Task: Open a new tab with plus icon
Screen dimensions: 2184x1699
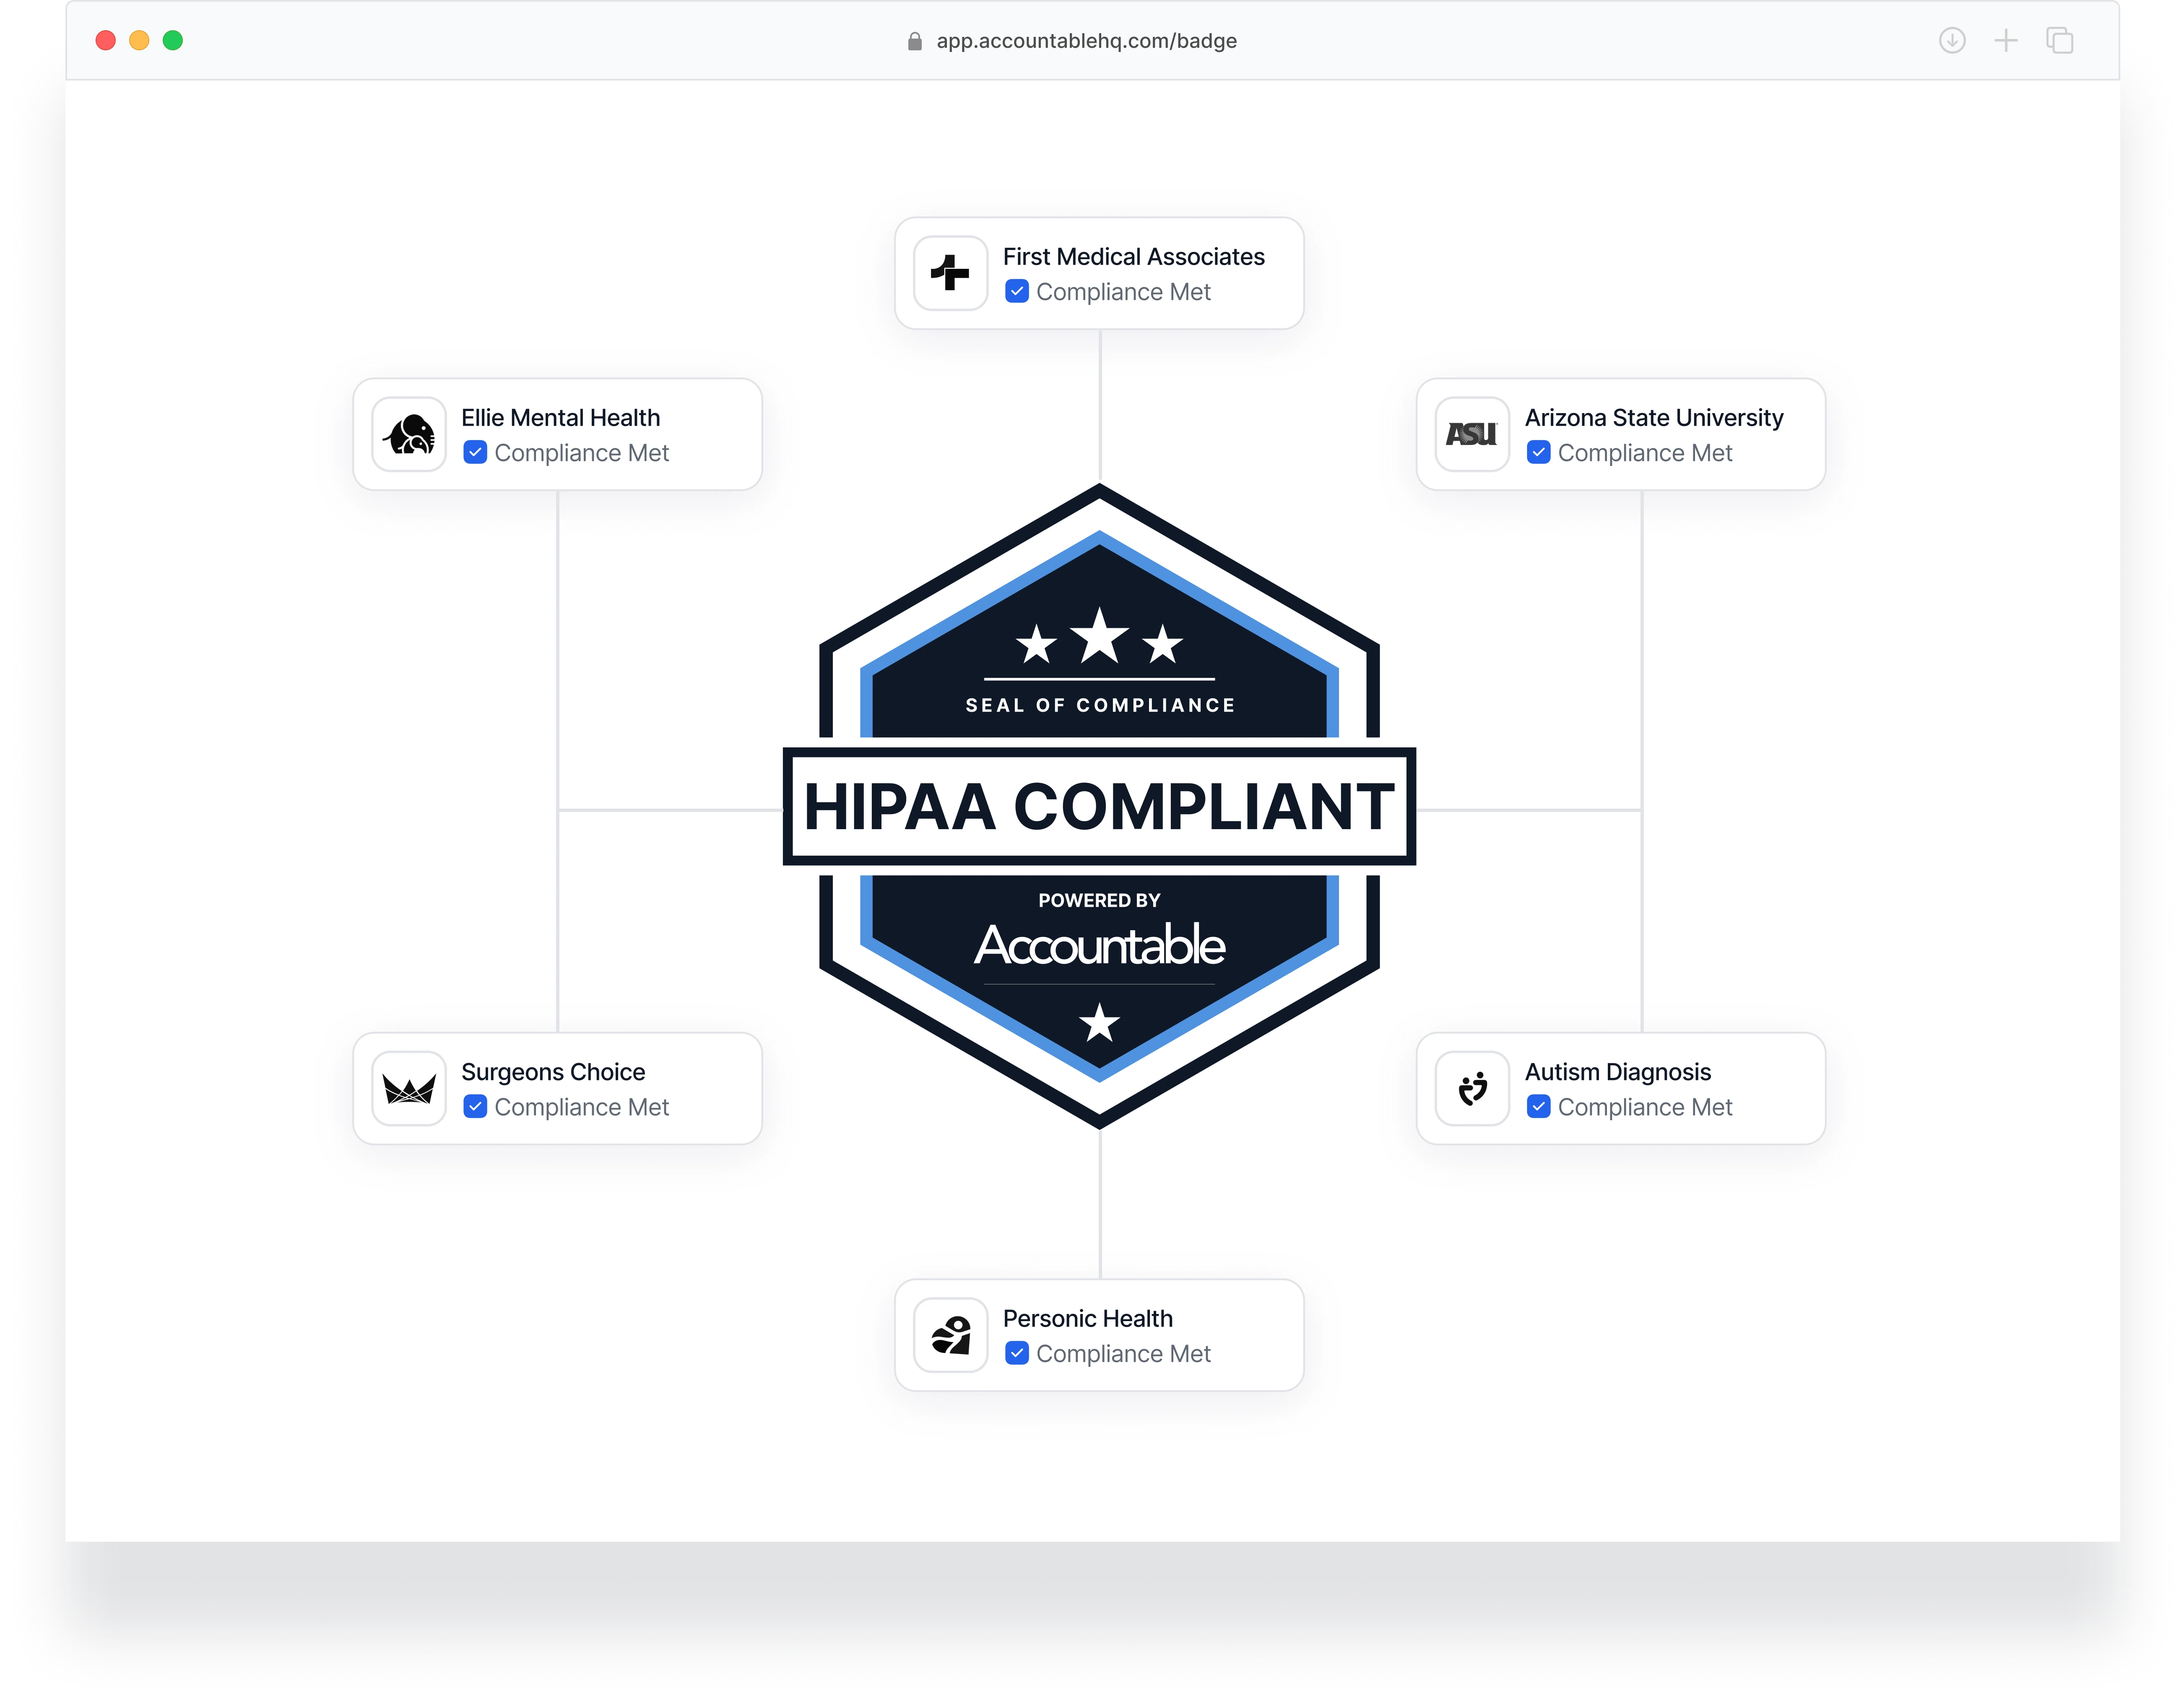Action: [x=2006, y=41]
